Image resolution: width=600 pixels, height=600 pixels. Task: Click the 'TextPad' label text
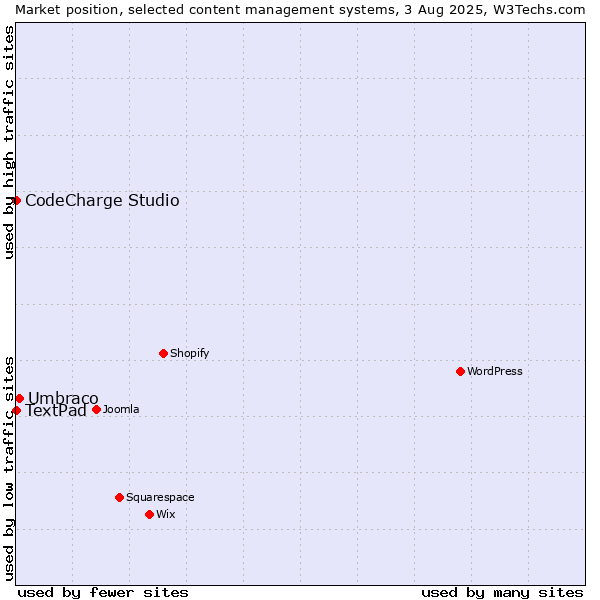(x=56, y=411)
